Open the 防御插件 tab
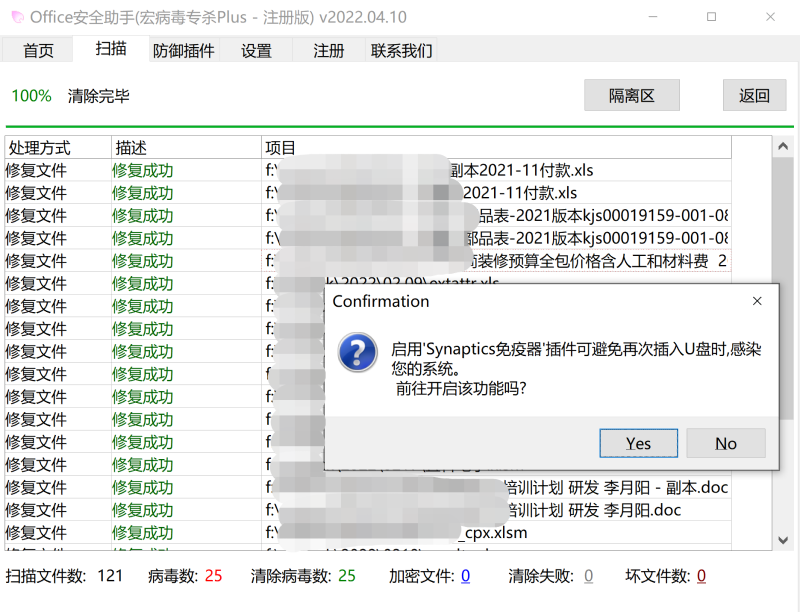800x612 pixels. [x=183, y=50]
